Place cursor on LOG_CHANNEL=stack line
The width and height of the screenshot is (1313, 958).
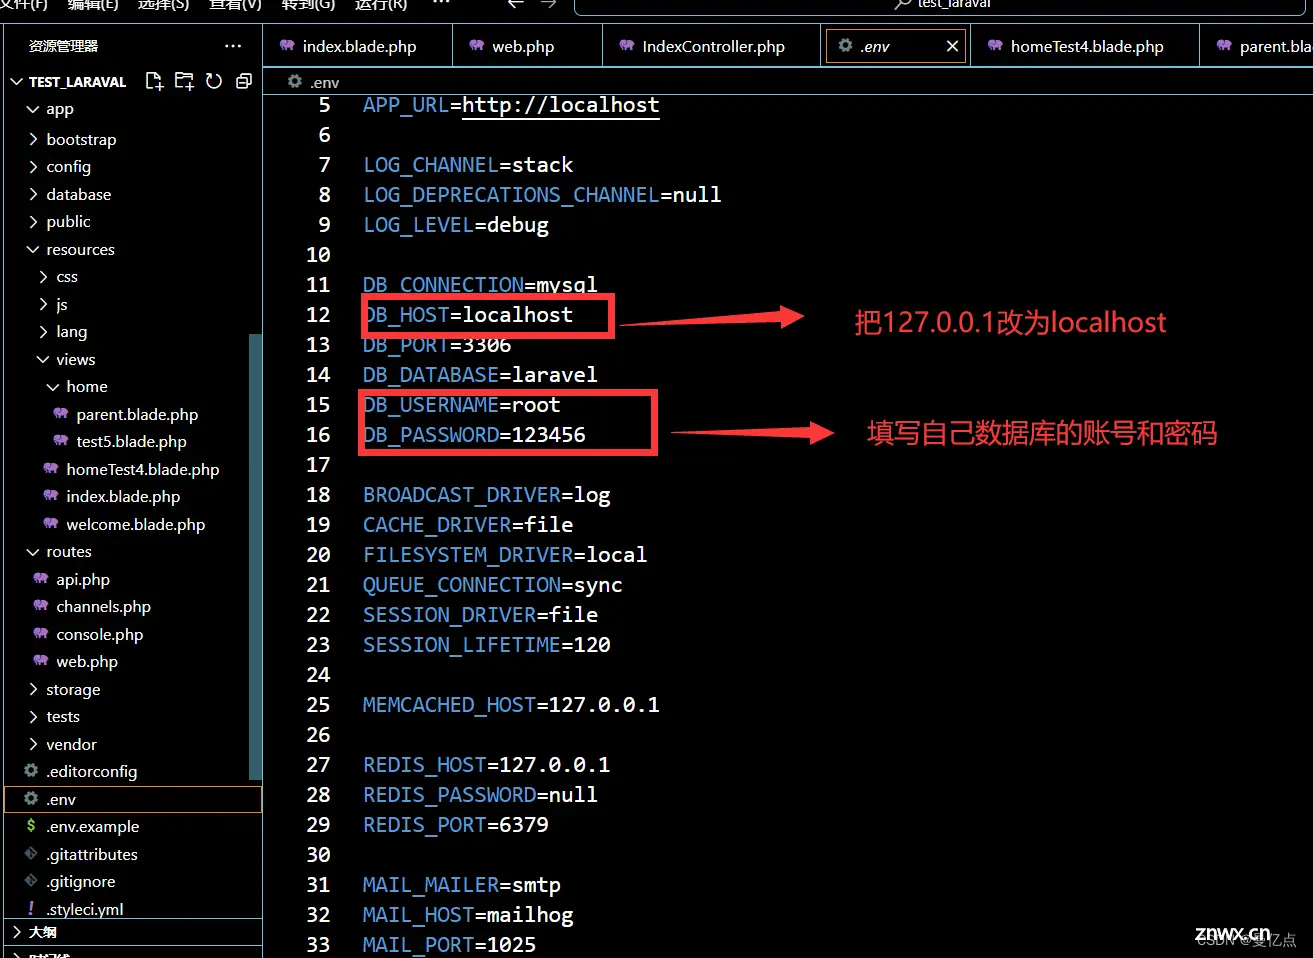pos(468,165)
